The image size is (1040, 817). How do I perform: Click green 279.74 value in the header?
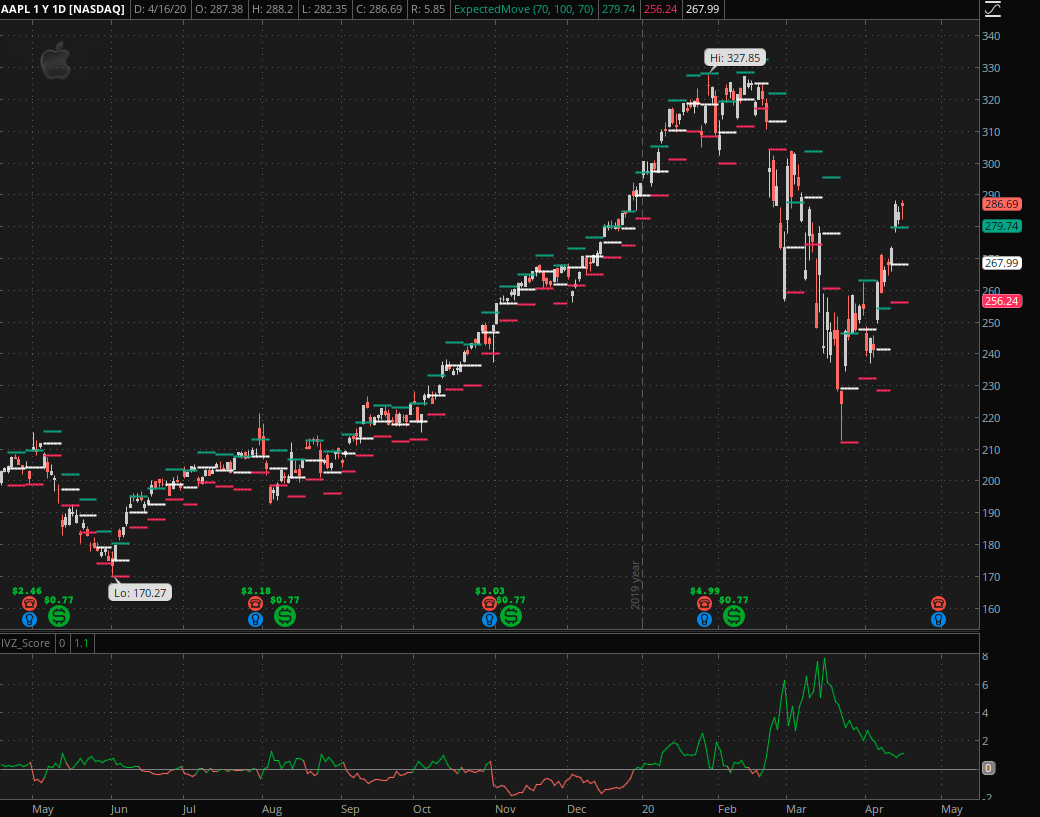point(618,9)
